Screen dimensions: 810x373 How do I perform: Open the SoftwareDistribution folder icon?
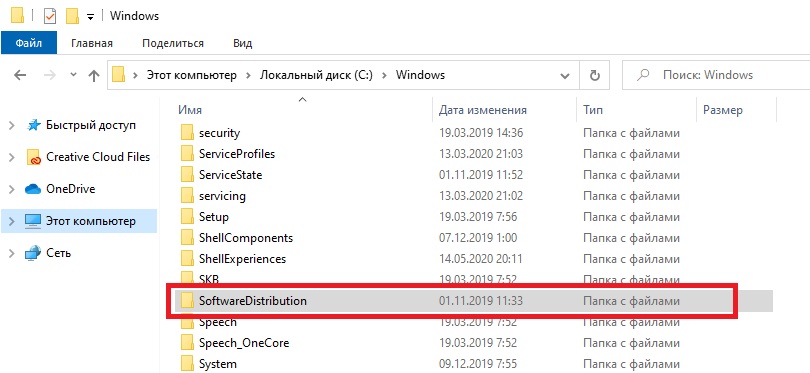tap(187, 300)
